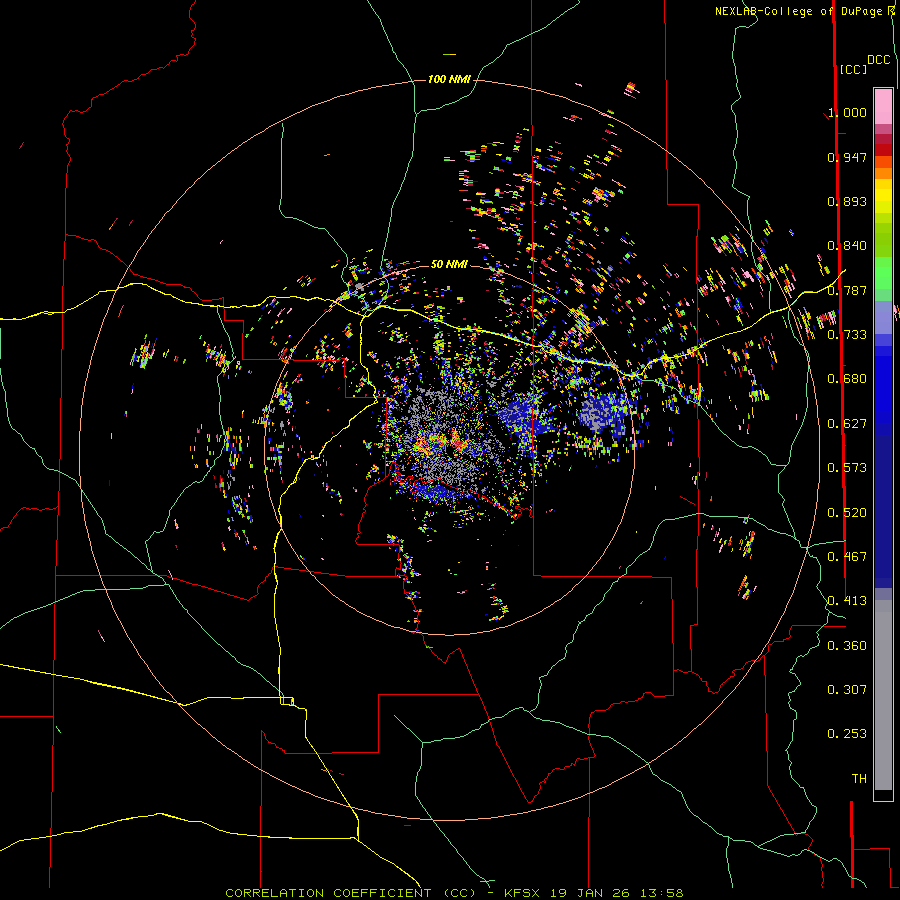The width and height of the screenshot is (900, 900).
Task: Click the DCC label near the color bar
Action: click(x=879, y=60)
